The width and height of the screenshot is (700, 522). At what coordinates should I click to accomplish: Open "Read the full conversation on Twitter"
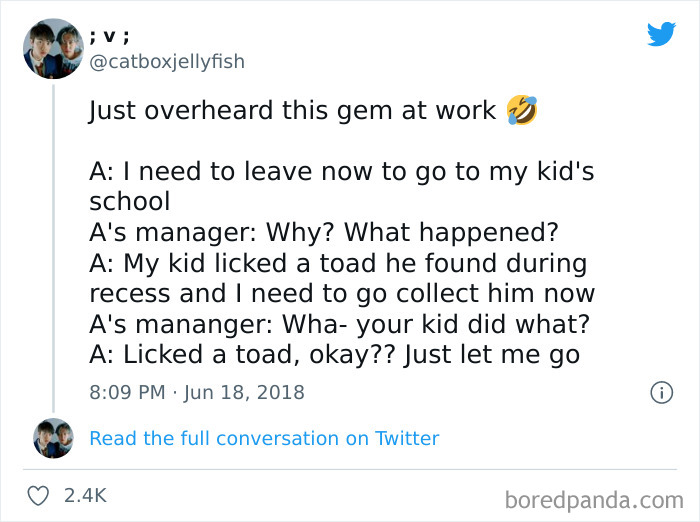click(x=264, y=438)
